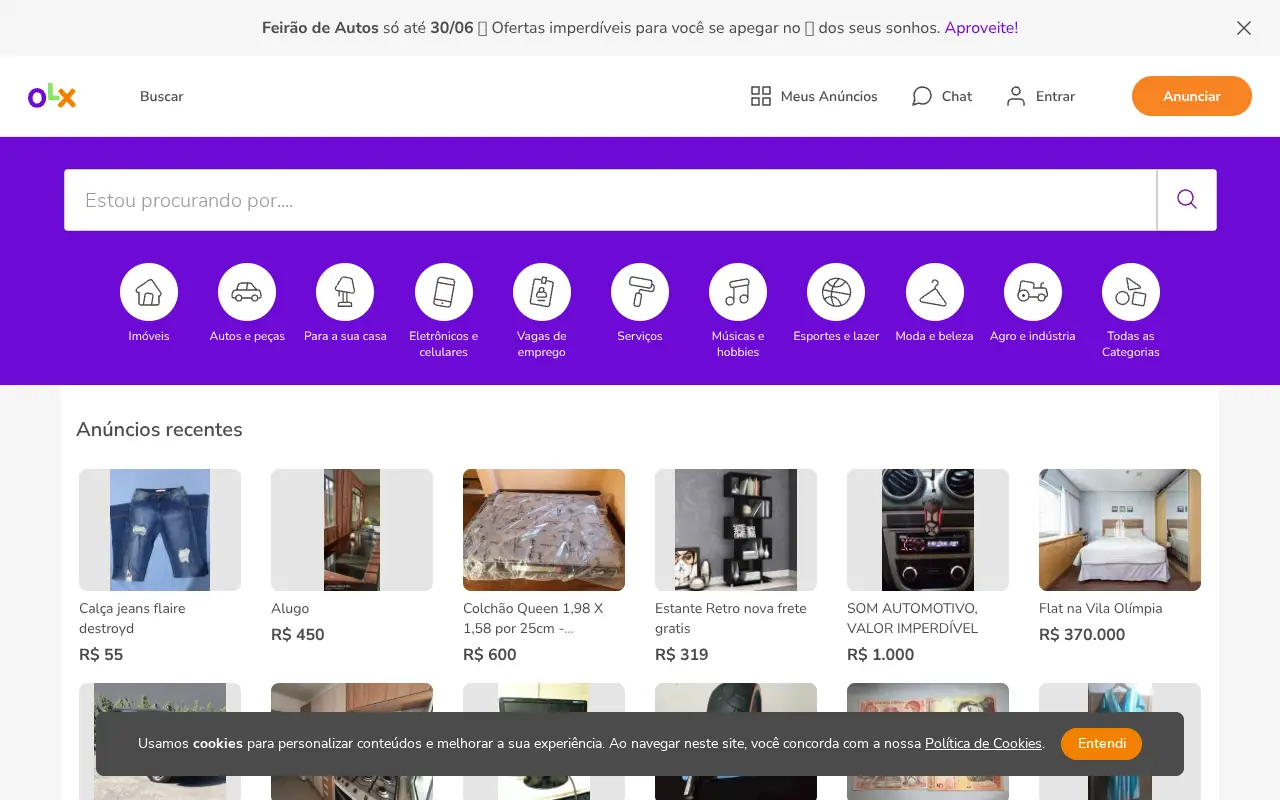
Task: Click the SOM AUTOMOTIVO, VALOR IMPERDÍVEL title
Action: [913, 618]
